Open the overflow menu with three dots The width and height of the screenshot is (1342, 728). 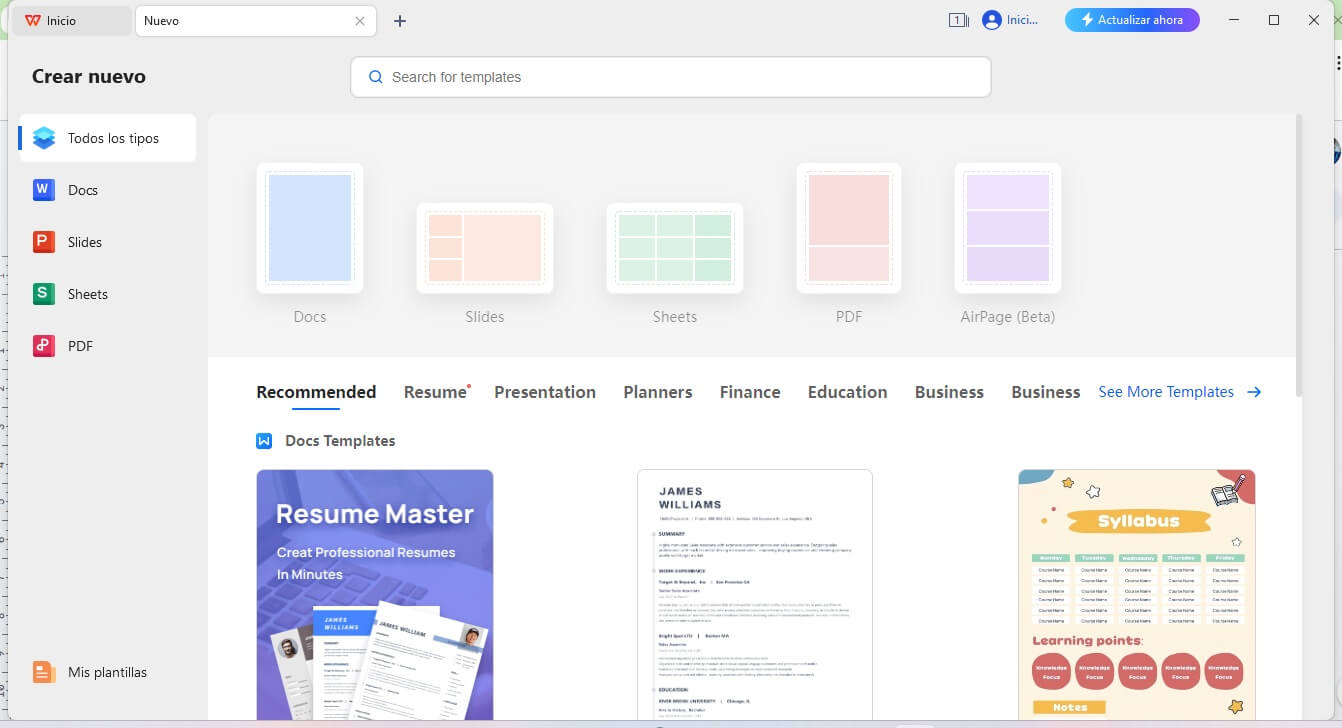[1338, 62]
